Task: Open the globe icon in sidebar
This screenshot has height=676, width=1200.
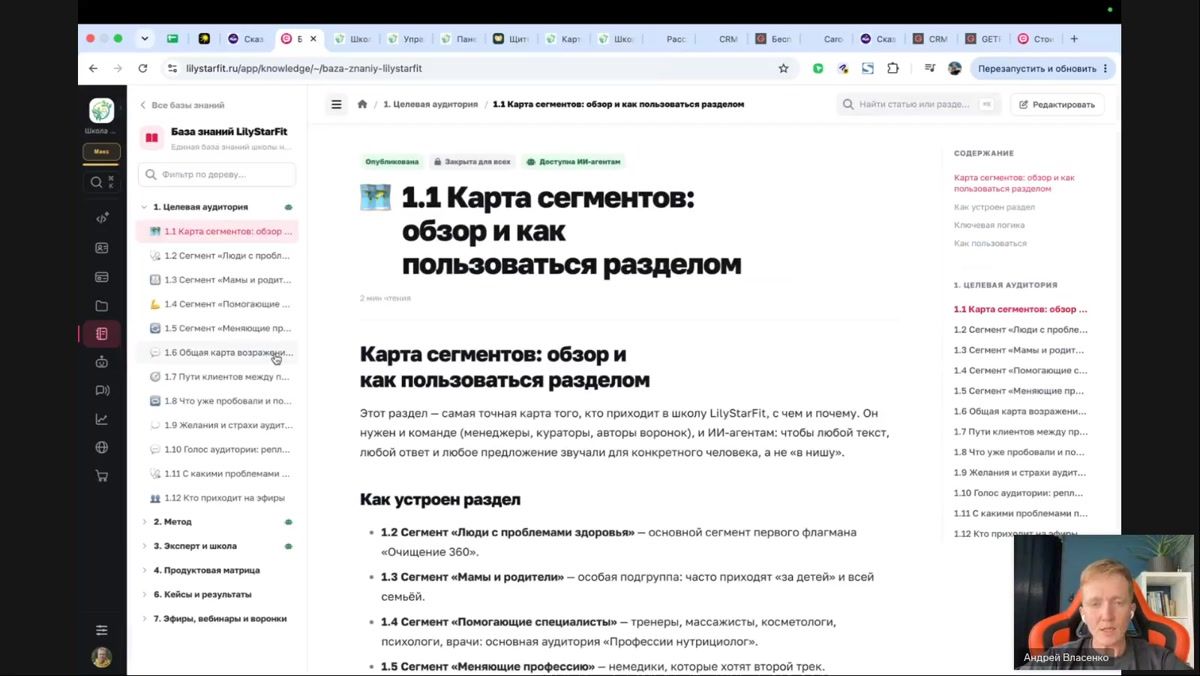Action: tap(101, 448)
